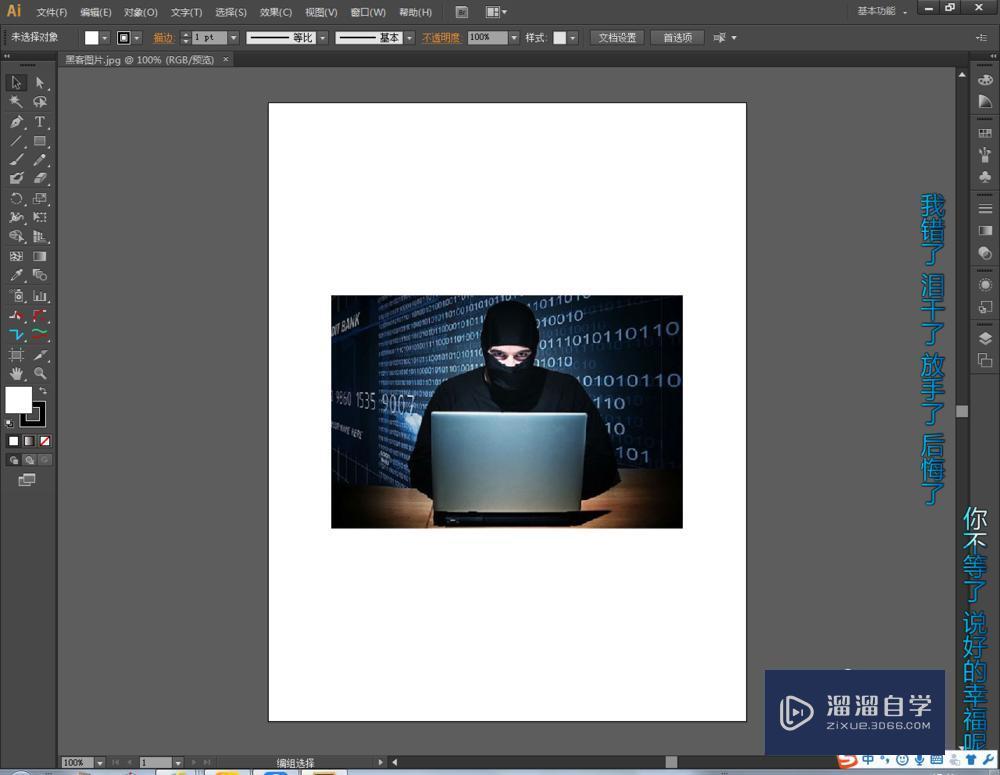Click the 首选项 button

(x=677, y=38)
